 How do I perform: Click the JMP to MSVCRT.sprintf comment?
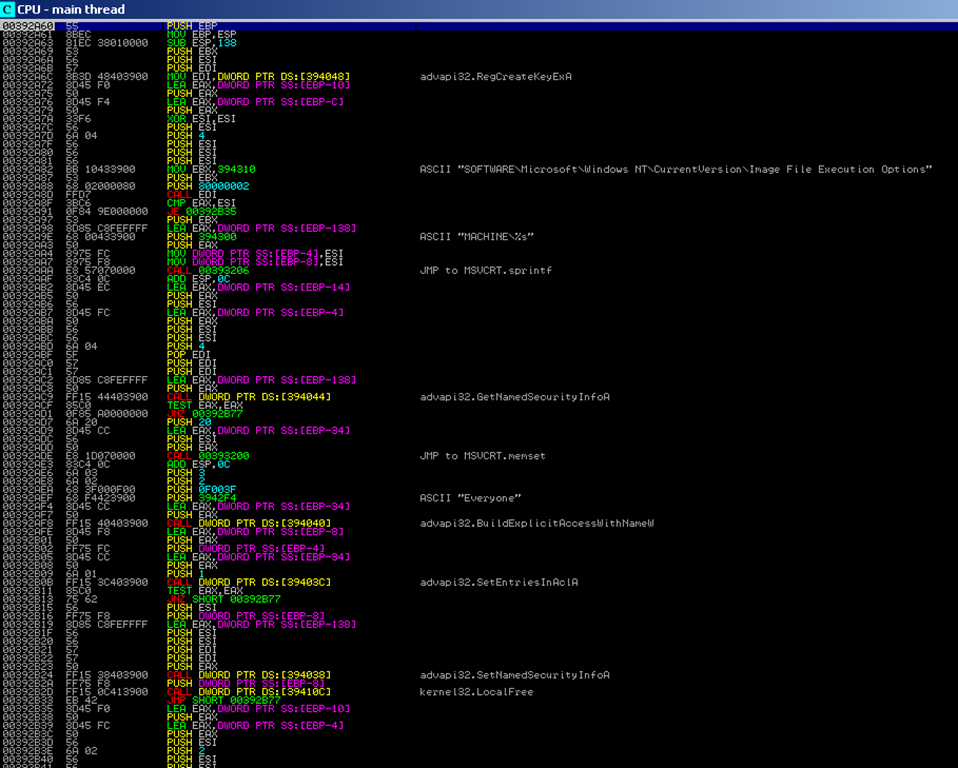coord(485,270)
